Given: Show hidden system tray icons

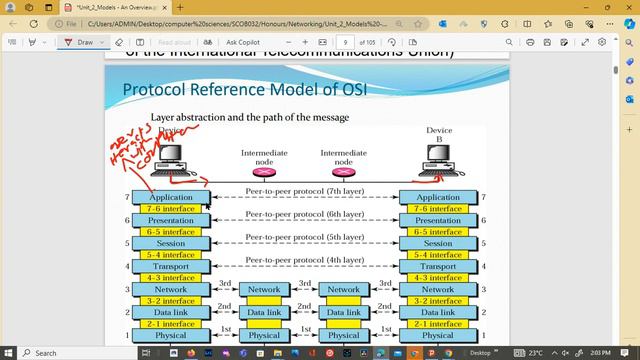Looking at the screenshot, I should [x=554, y=353].
